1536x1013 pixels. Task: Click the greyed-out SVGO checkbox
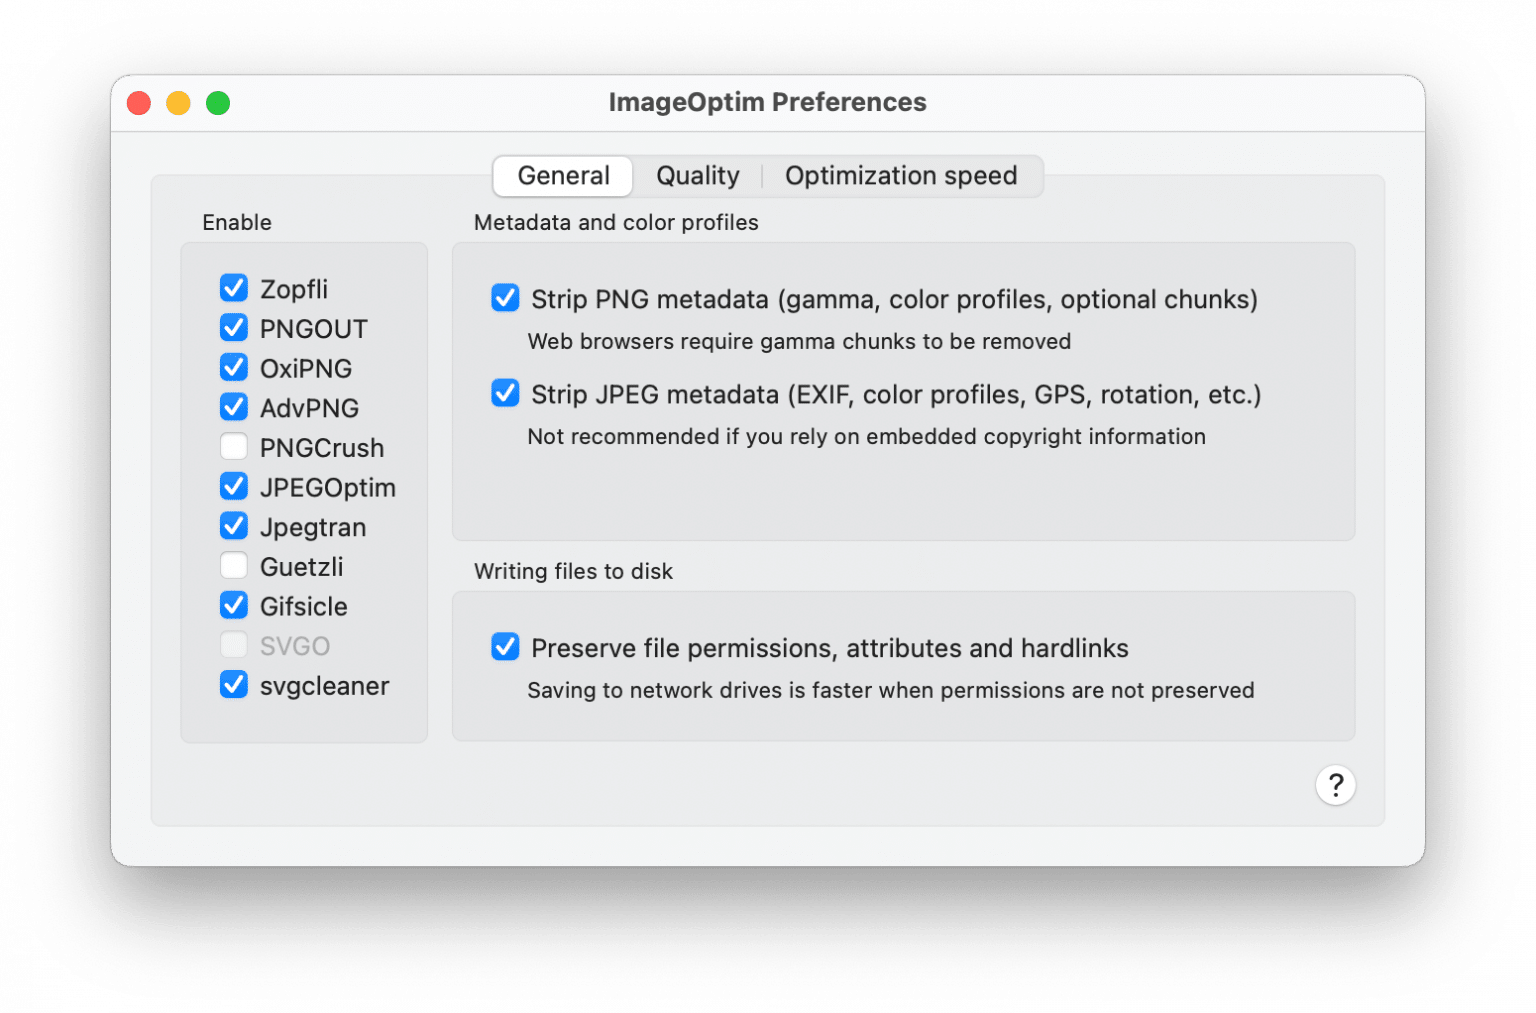pyautogui.click(x=234, y=645)
